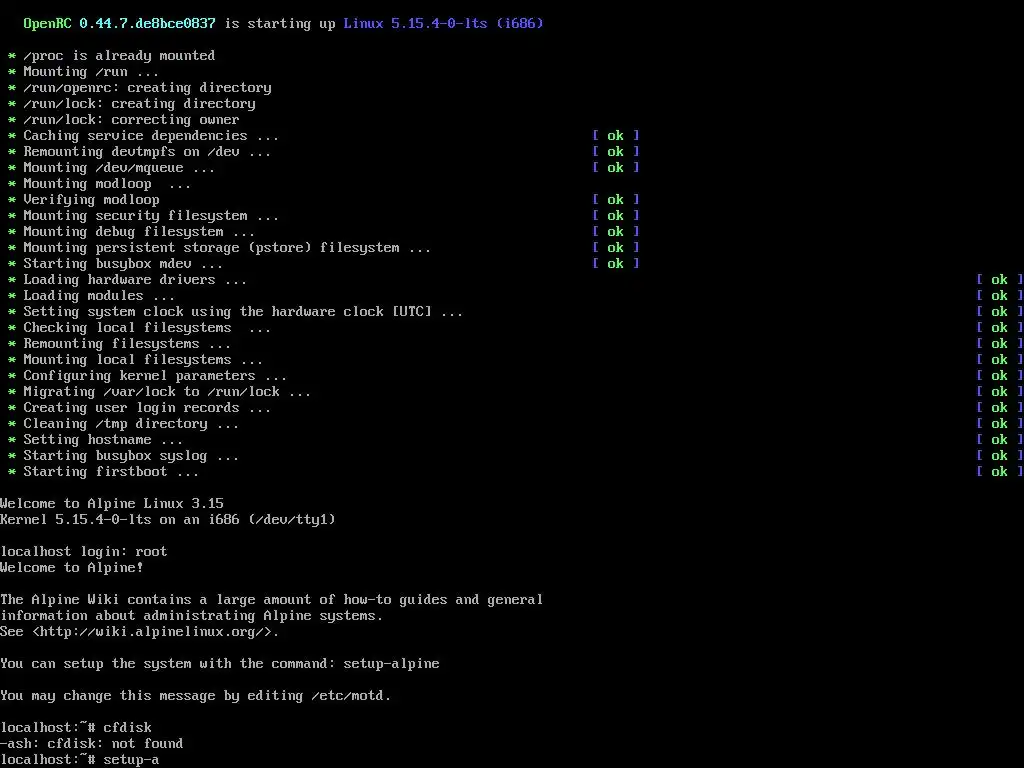Click the ok status for Starting firstboot

pos(1000,472)
